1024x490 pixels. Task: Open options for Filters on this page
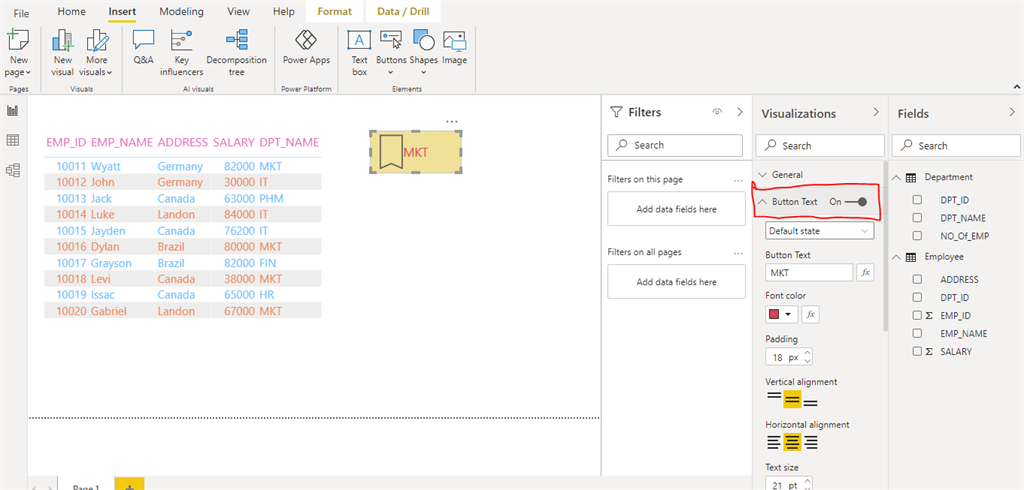click(738, 180)
